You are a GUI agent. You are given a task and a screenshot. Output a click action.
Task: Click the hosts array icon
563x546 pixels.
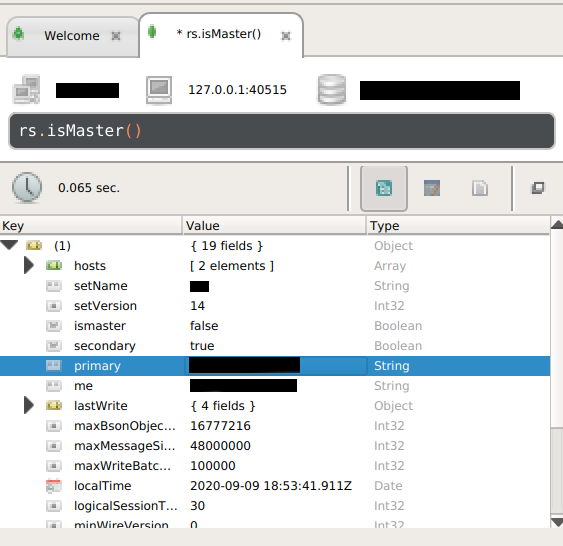click(x=54, y=266)
